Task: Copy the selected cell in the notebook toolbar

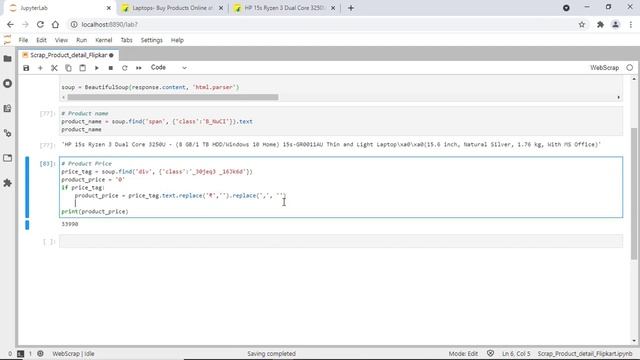Action: coord(68,68)
